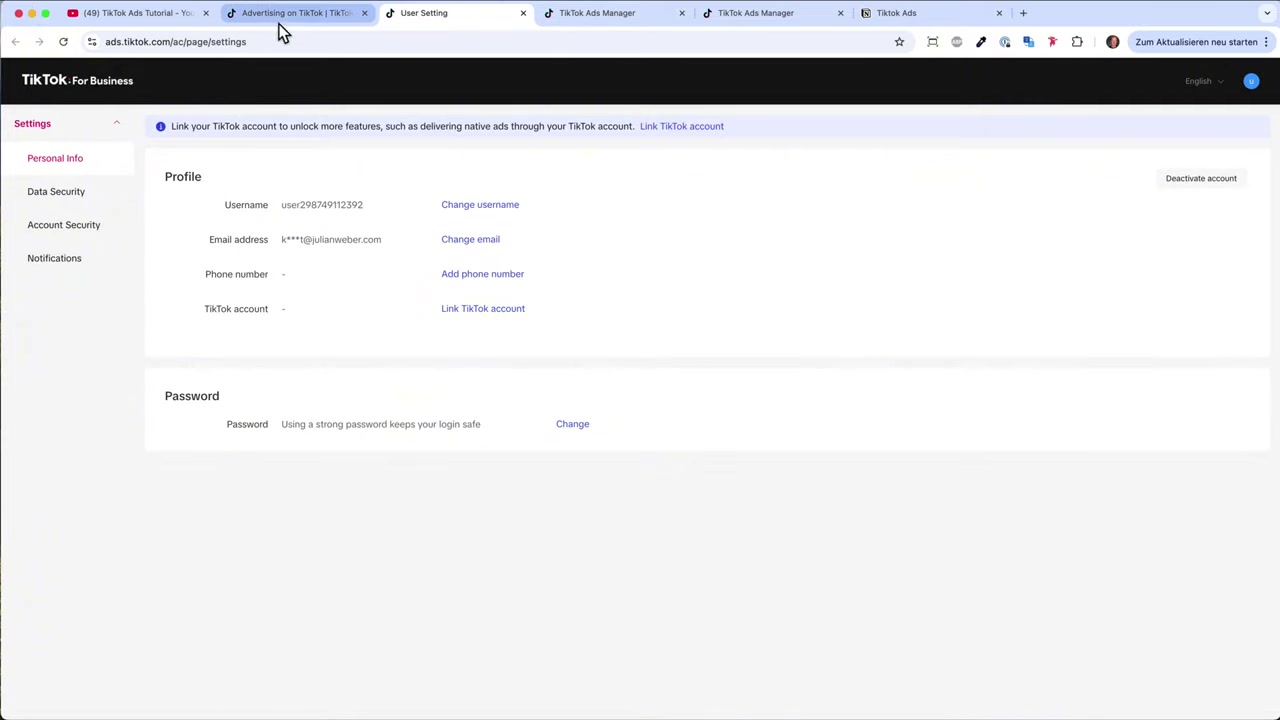Click 'Using a strong password' description text
The height and width of the screenshot is (720, 1280).
click(381, 424)
